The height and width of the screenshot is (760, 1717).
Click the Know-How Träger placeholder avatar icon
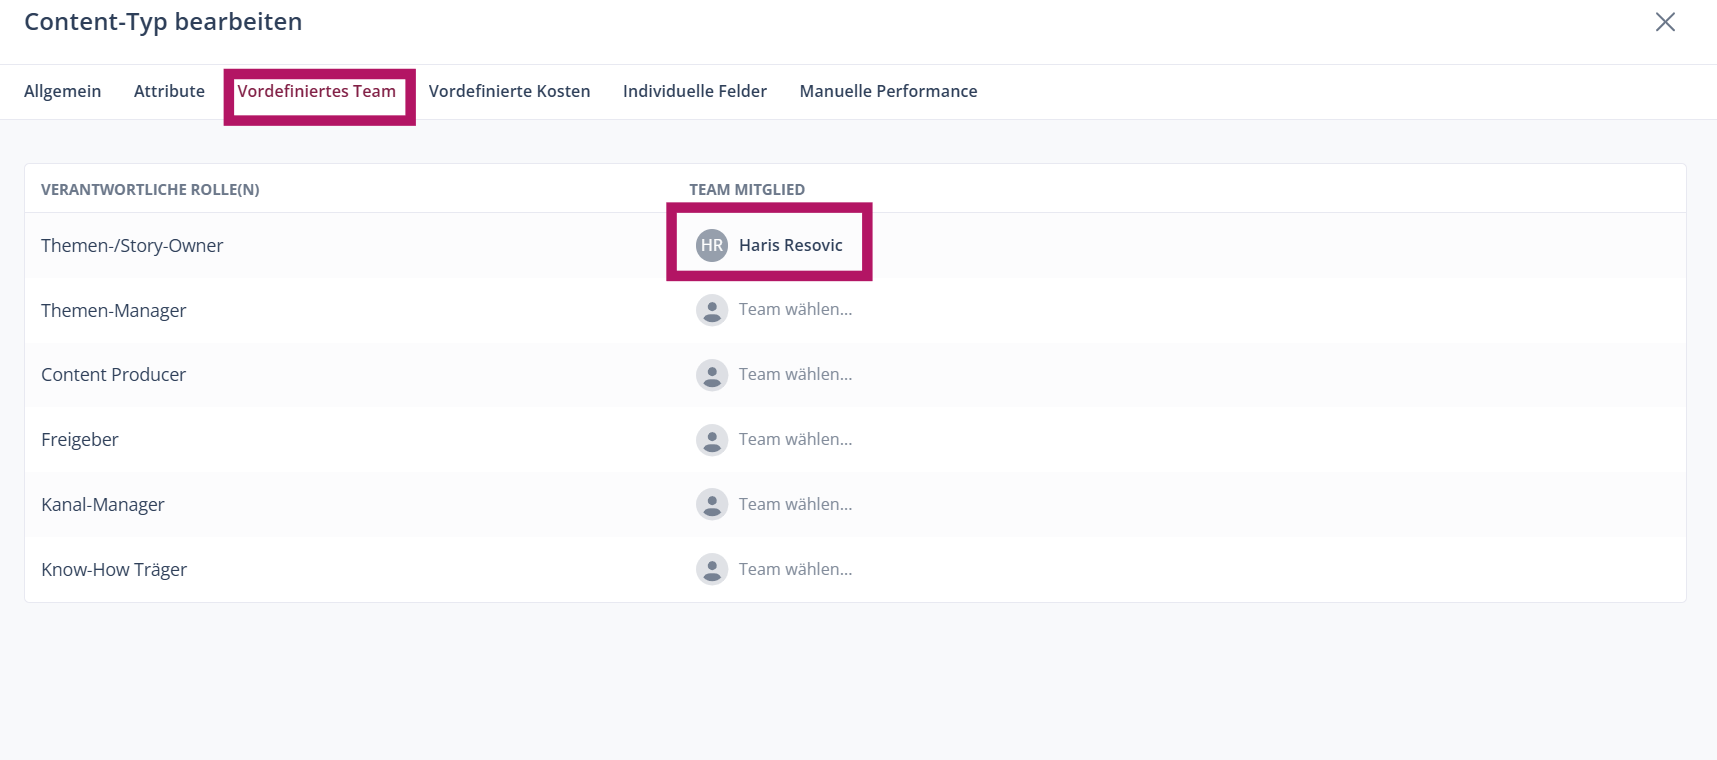tap(711, 569)
